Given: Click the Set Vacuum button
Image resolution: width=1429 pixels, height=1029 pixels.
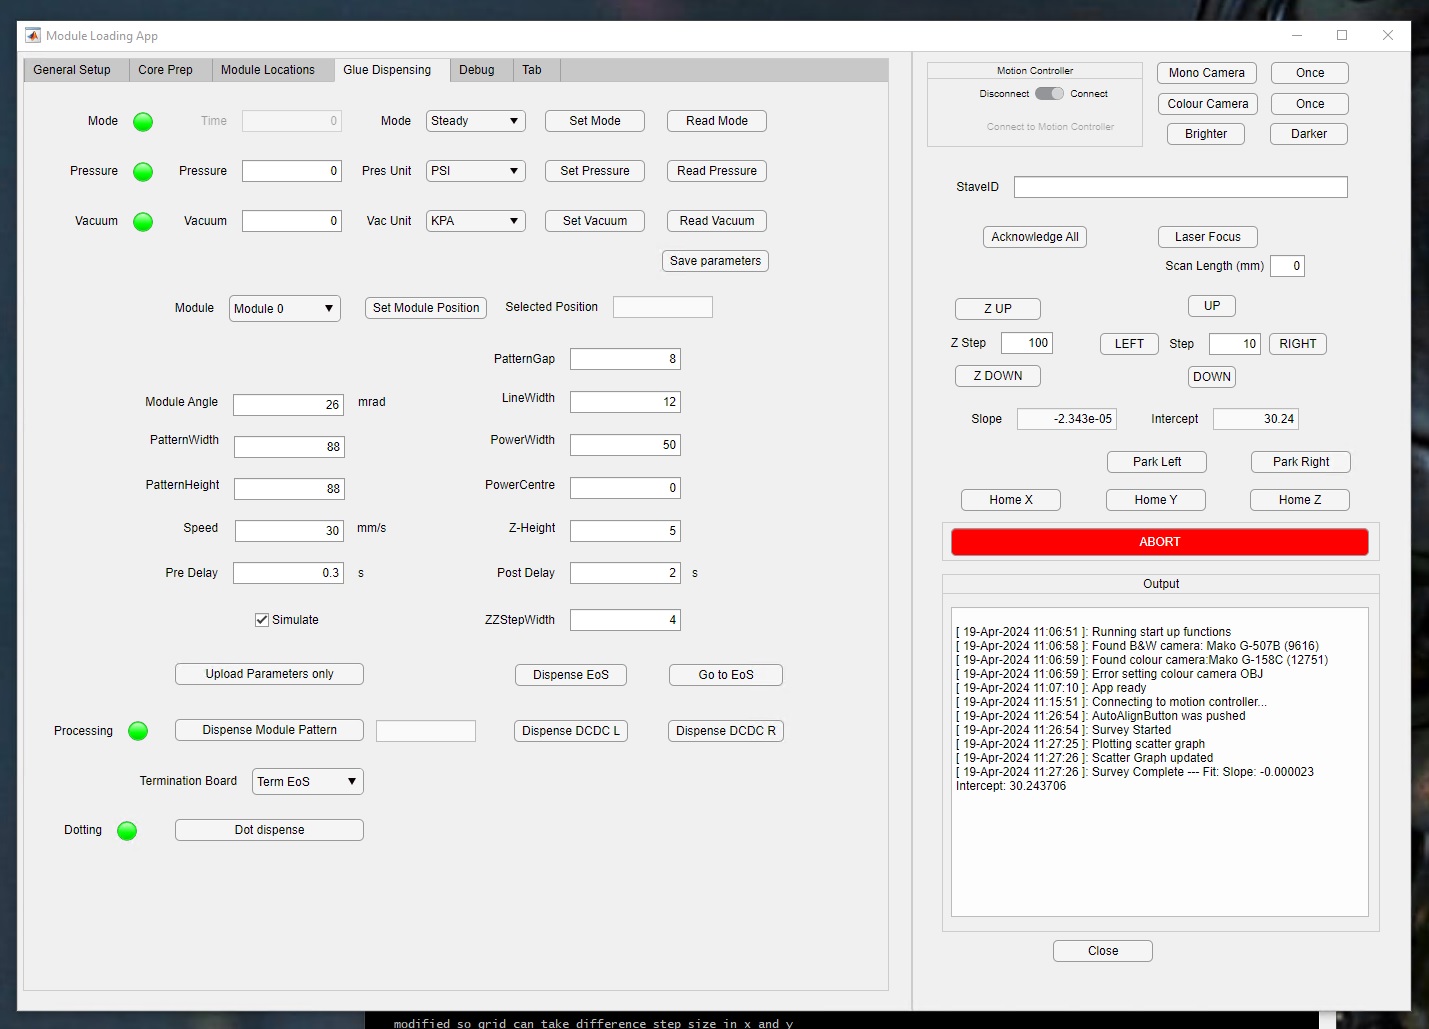Looking at the screenshot, I should tap(595, 221).
